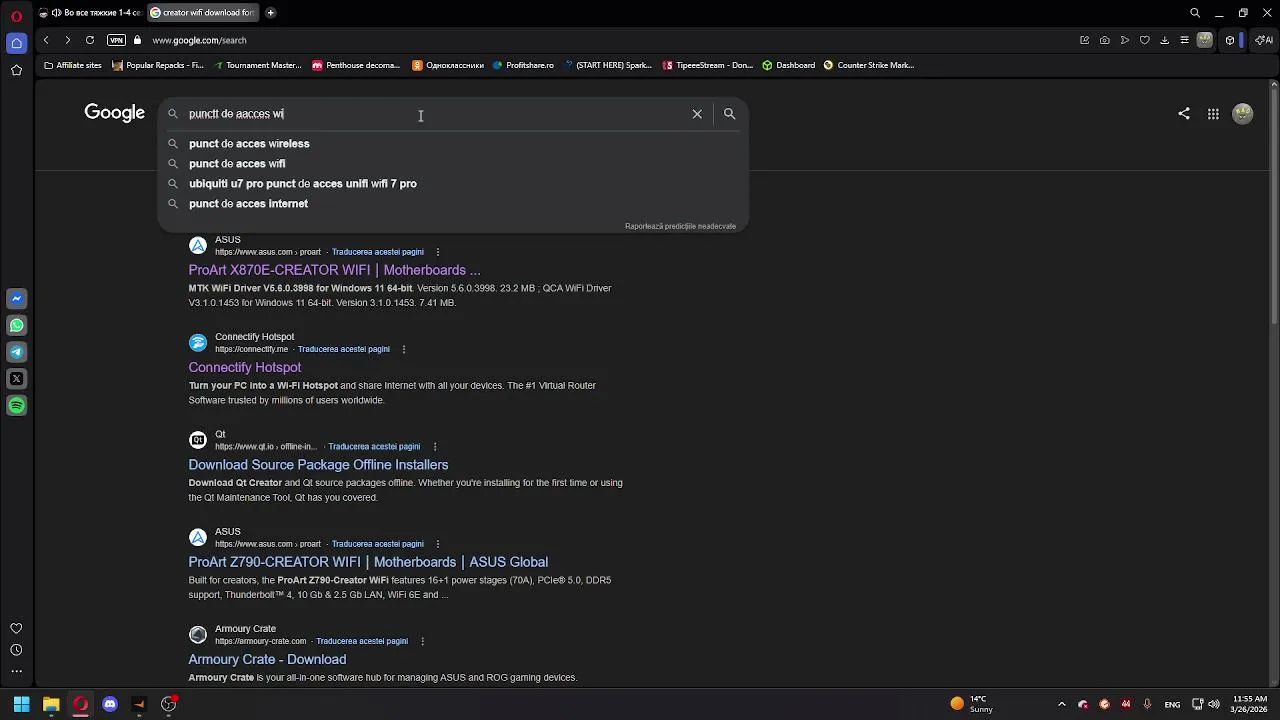Open Telegram in the Opera sidebar
Viewport: 1280px width, 720px height.
16,352
